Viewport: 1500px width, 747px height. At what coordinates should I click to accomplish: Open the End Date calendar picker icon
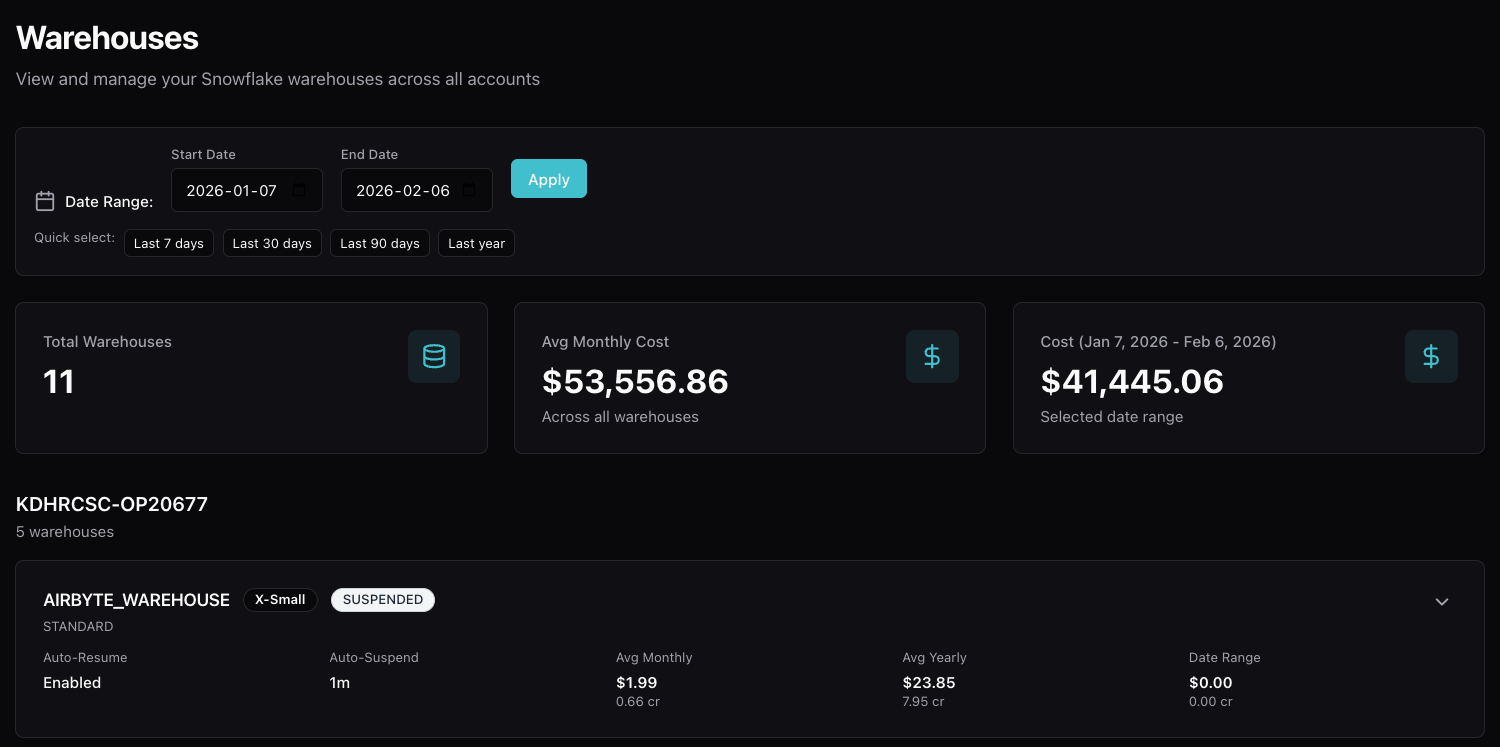tap(469, 190)
